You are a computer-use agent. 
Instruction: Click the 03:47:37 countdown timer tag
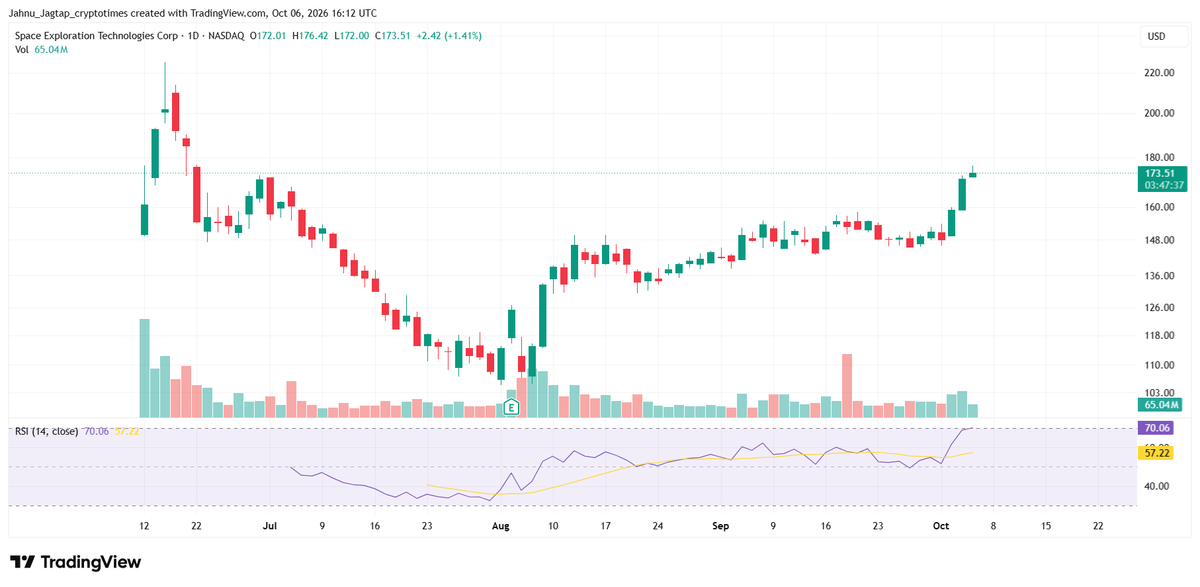tap(1164, 185)
